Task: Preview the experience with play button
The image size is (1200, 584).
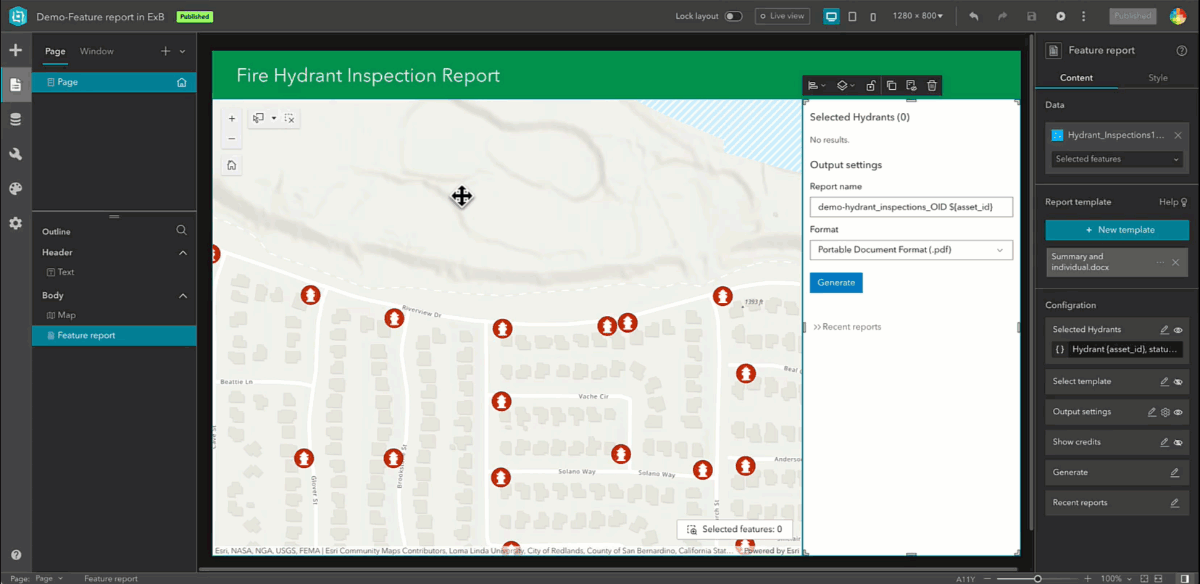Action: coord(1060,17)
